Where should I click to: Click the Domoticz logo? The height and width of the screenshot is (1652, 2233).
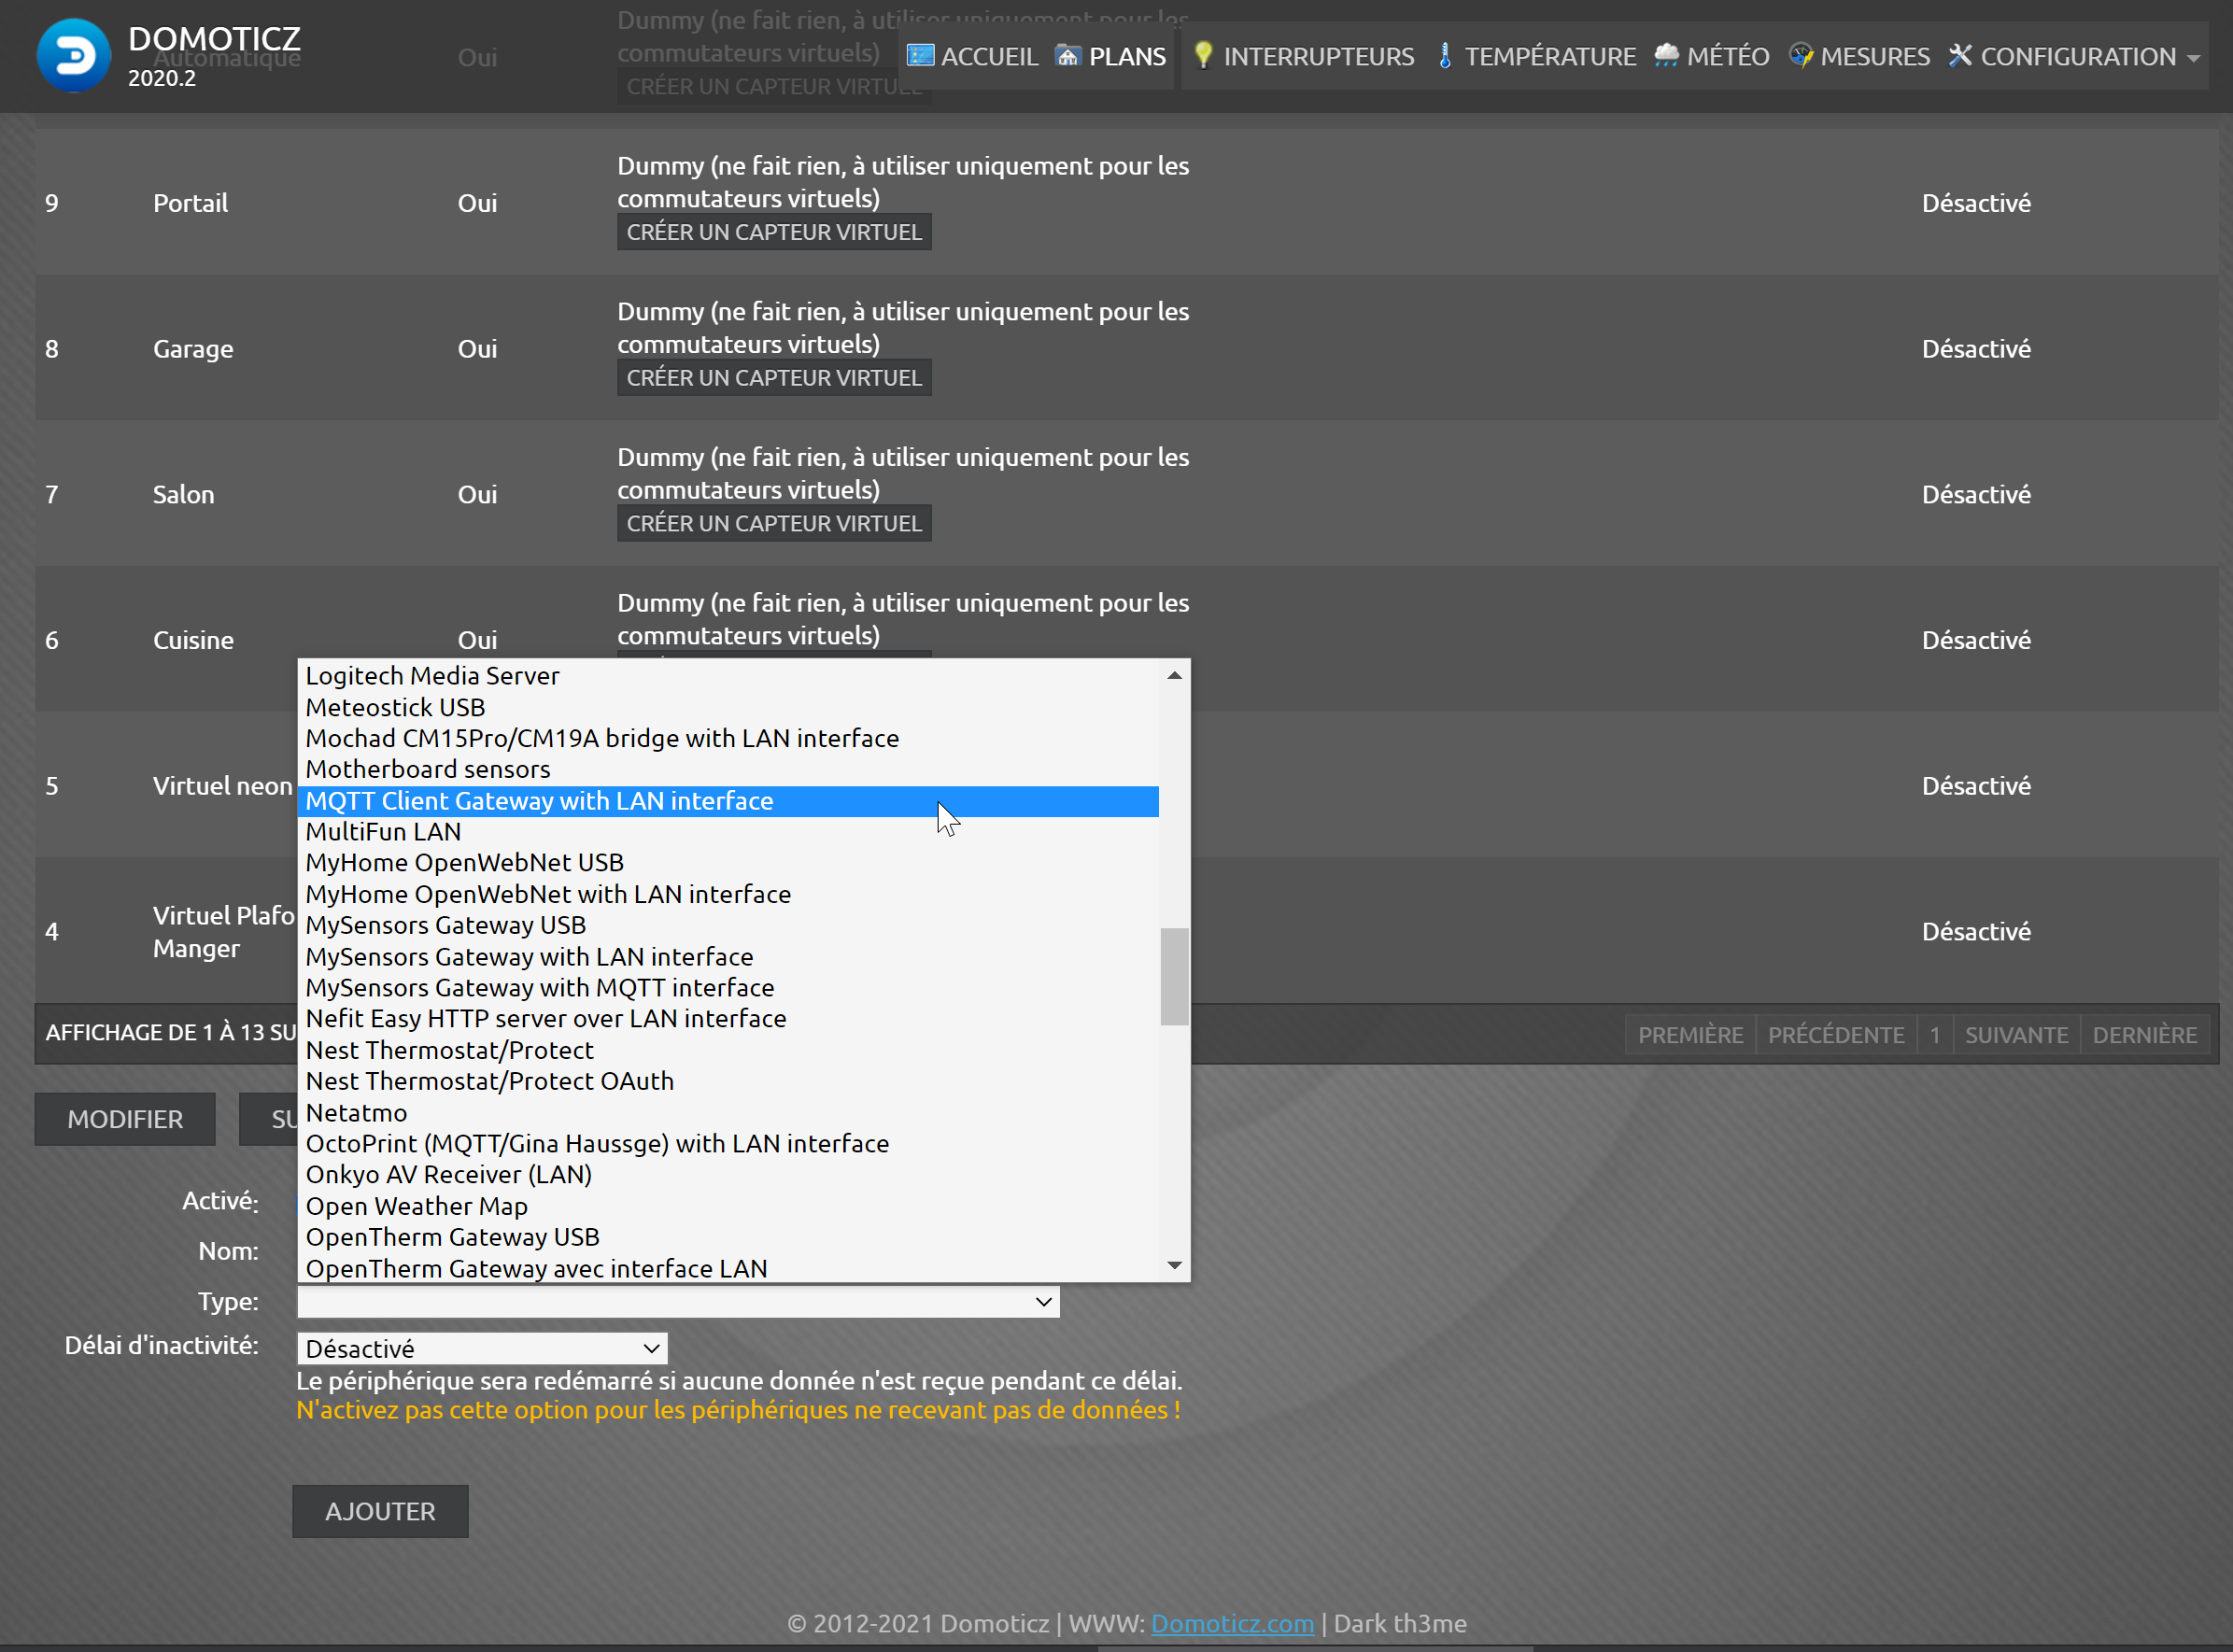pos(73,55)
